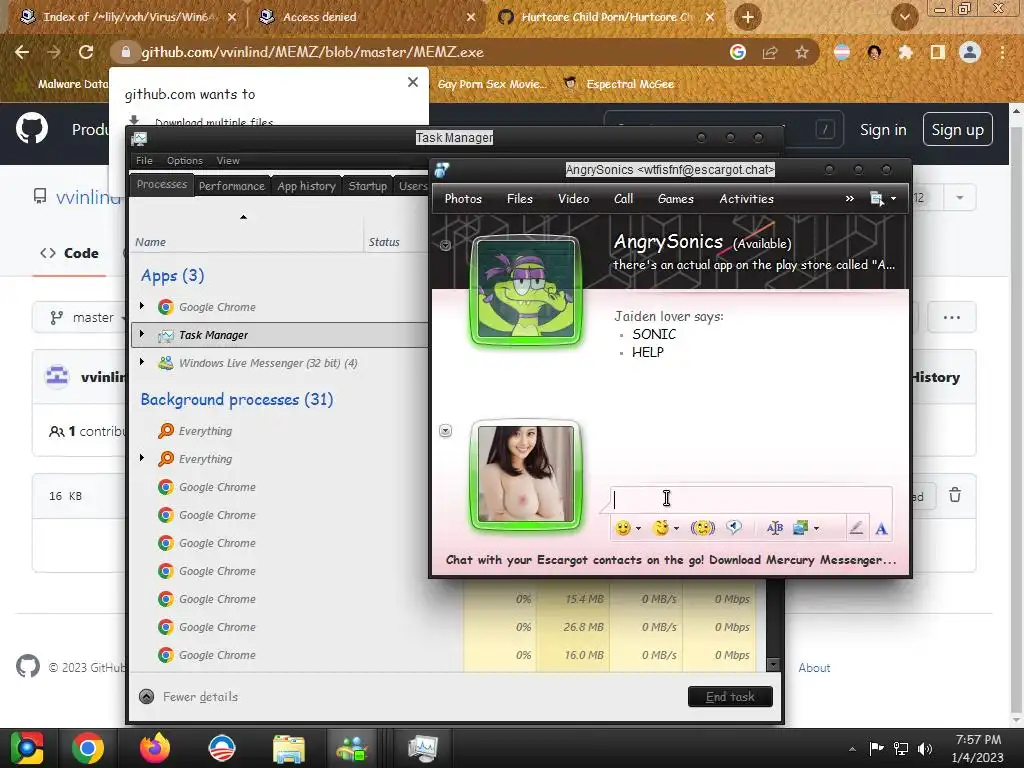Start Video in the Messenger toolbar
This screenshot has width=1024, height=768.
pyautogui.click(x=573, y=199)
